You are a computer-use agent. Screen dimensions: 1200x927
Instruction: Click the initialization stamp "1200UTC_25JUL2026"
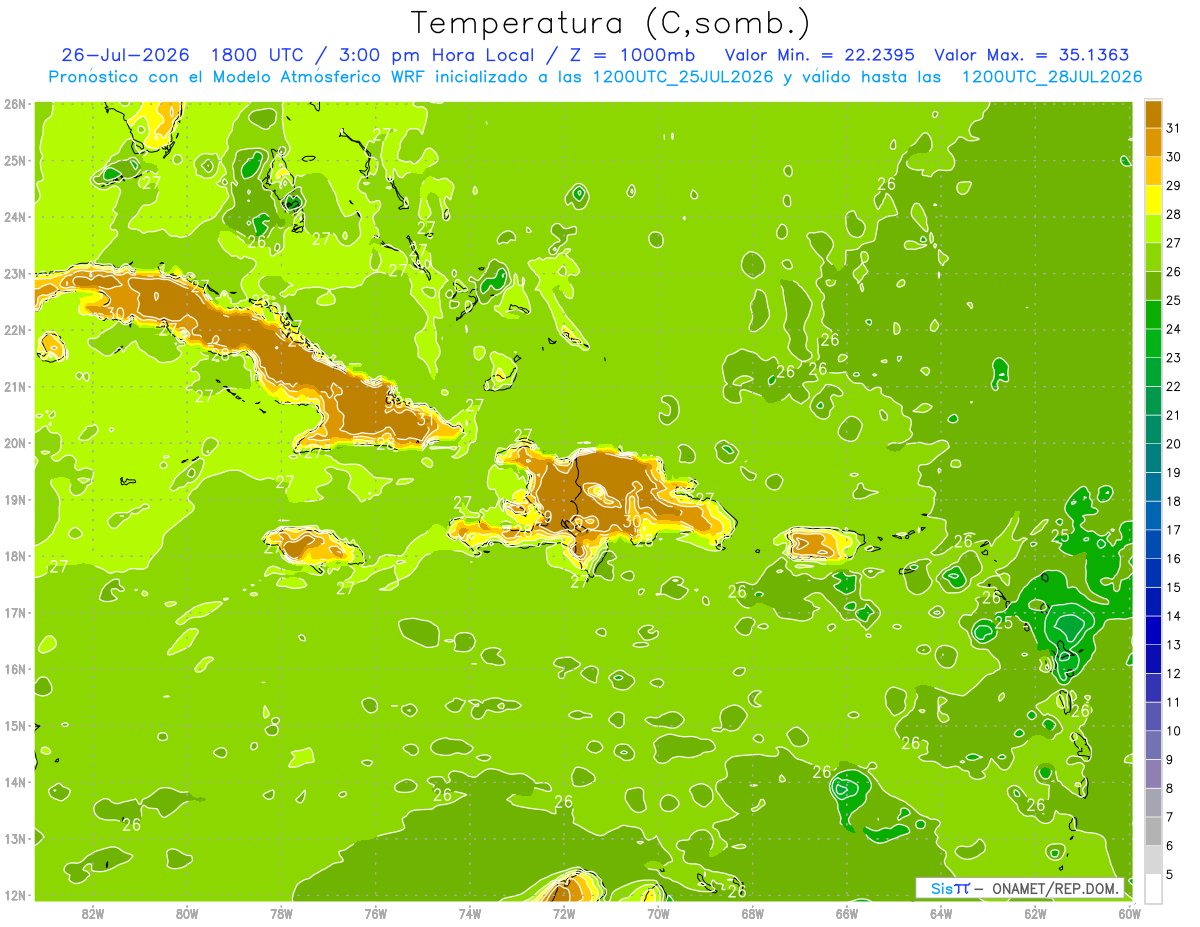pos(683,77)
